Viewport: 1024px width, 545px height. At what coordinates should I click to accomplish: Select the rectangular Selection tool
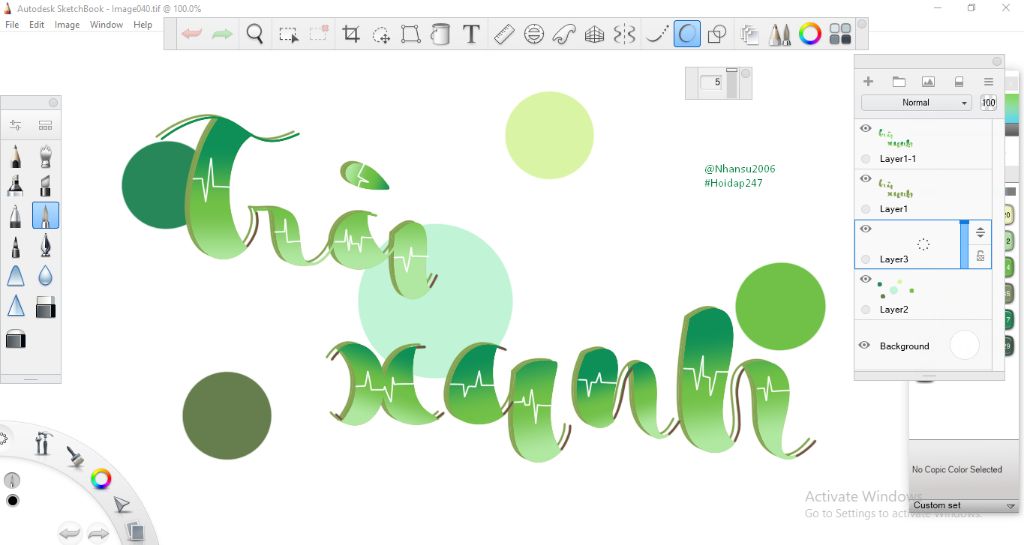point(288,34)
